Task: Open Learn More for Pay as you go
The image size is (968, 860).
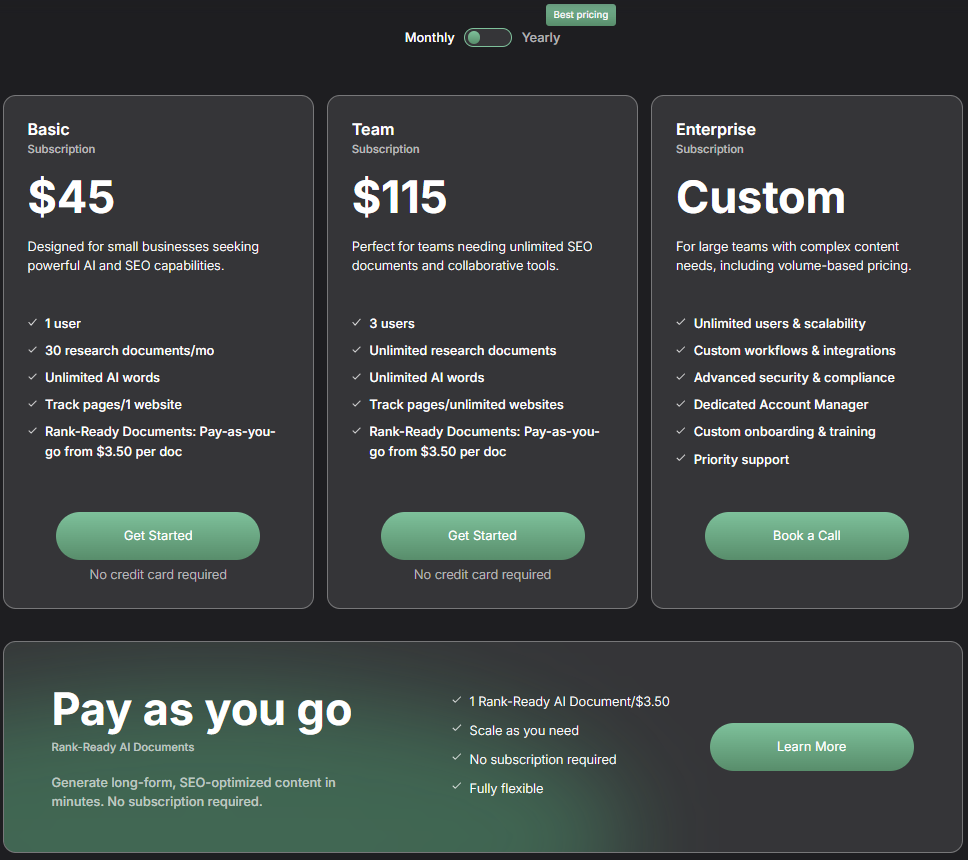Action: tap(812, 746)
